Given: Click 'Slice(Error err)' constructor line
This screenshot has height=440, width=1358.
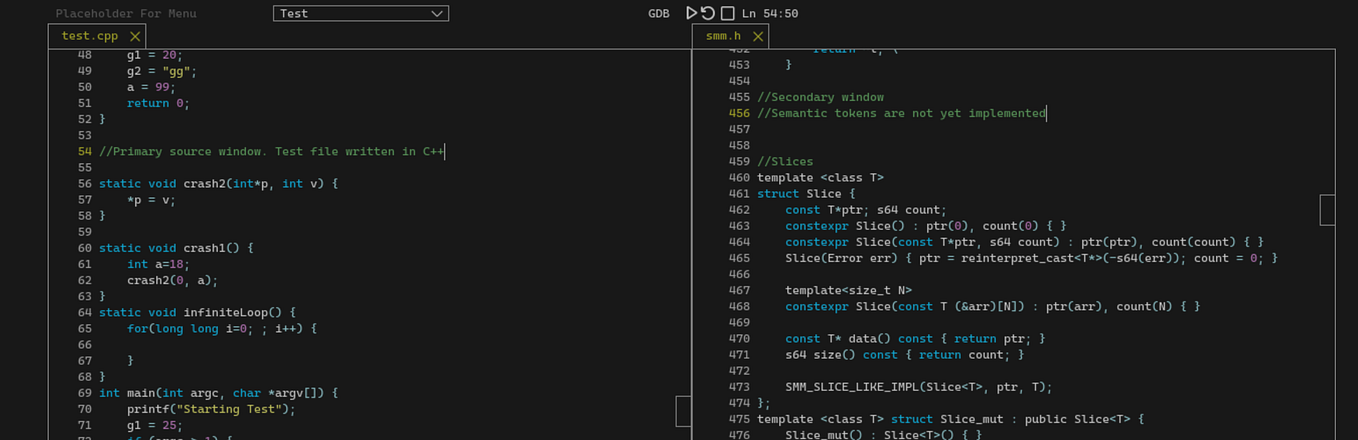Looking at the screenshot, I should point(1031,258).
